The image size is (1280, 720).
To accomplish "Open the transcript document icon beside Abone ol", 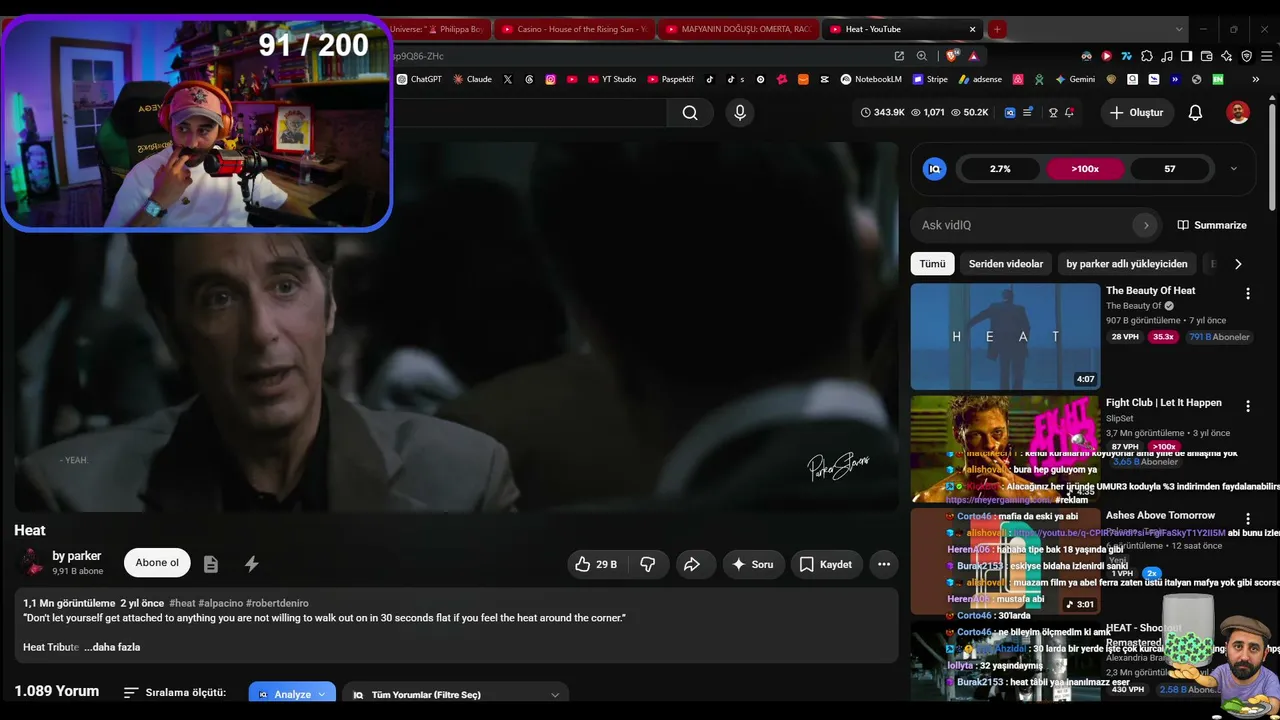I will tap(210, 564).
